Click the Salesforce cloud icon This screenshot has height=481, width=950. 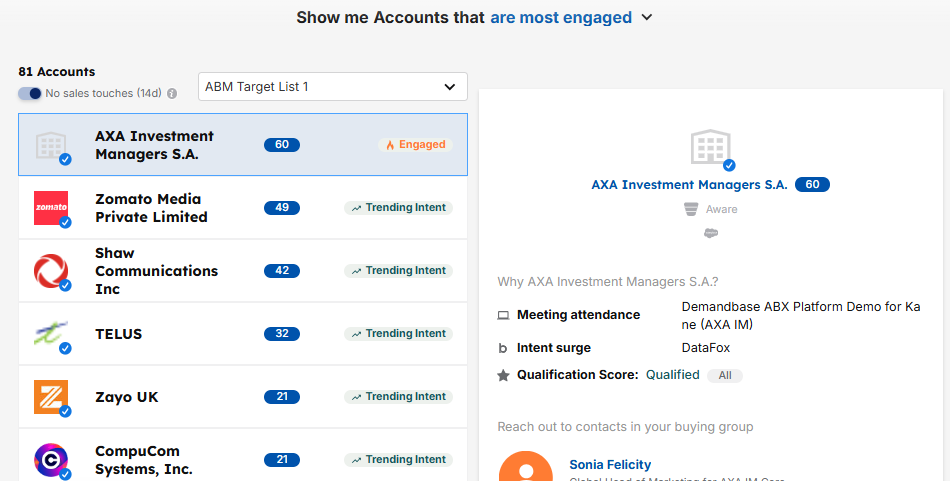pos(711,233)
